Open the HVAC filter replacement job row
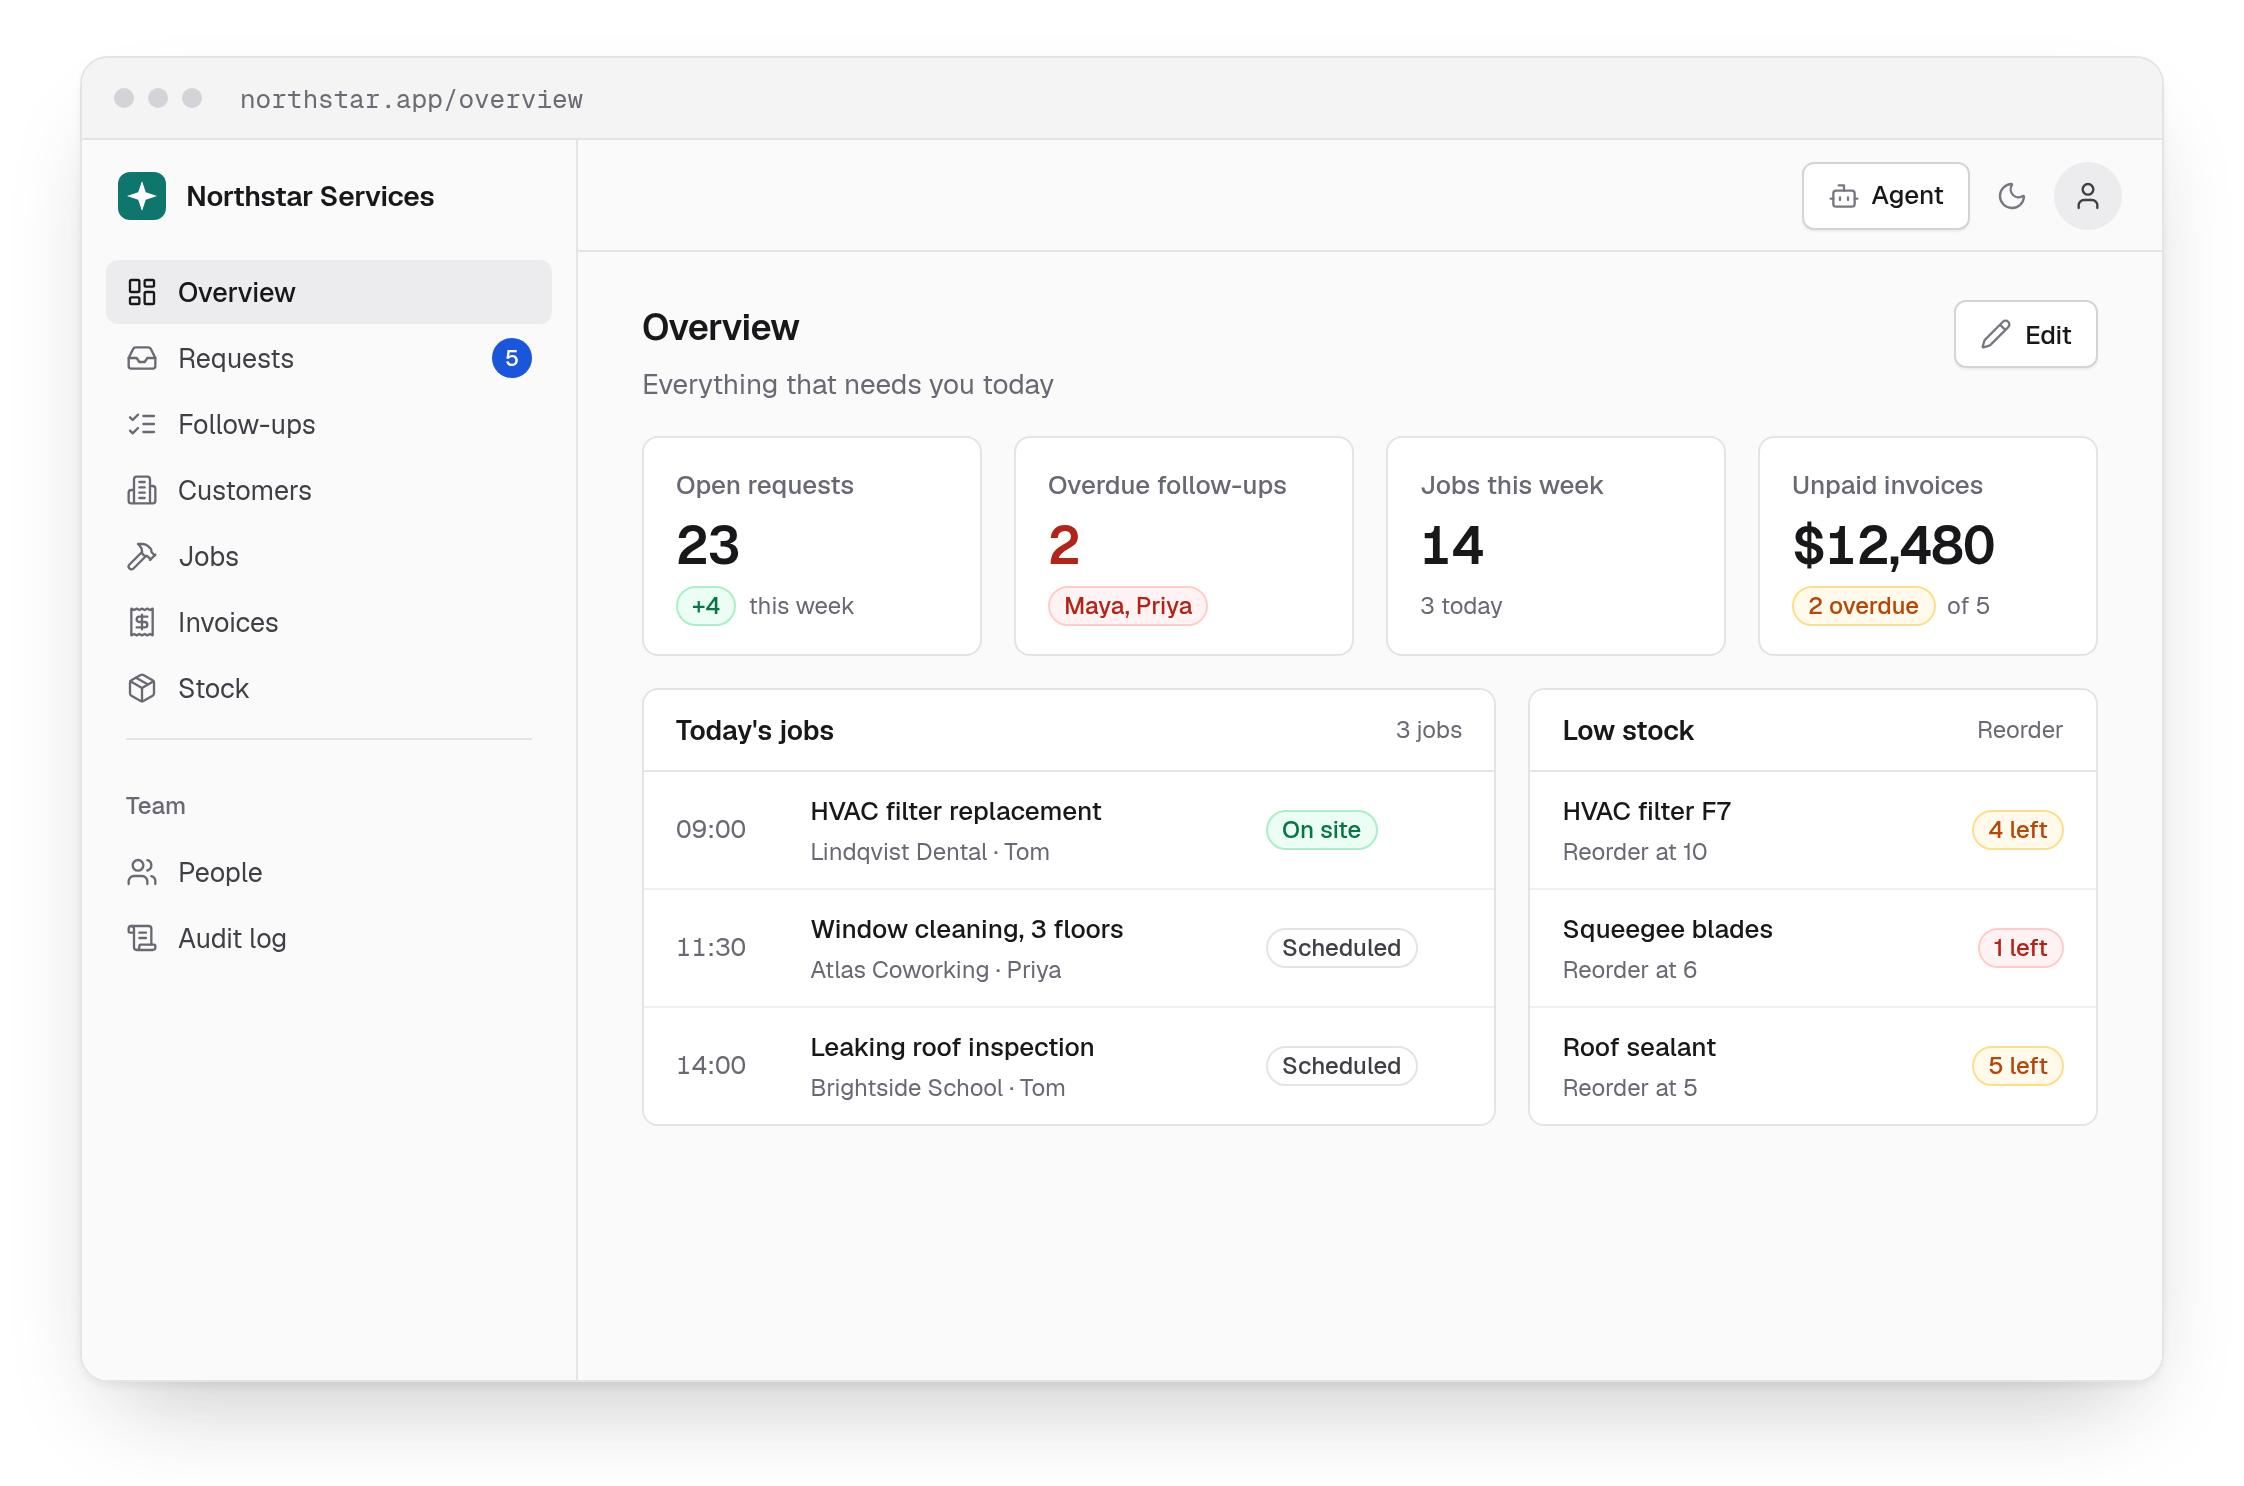Viewport: 2244px width, 1486px height. pyautogui.click(x=1069, y=830)
